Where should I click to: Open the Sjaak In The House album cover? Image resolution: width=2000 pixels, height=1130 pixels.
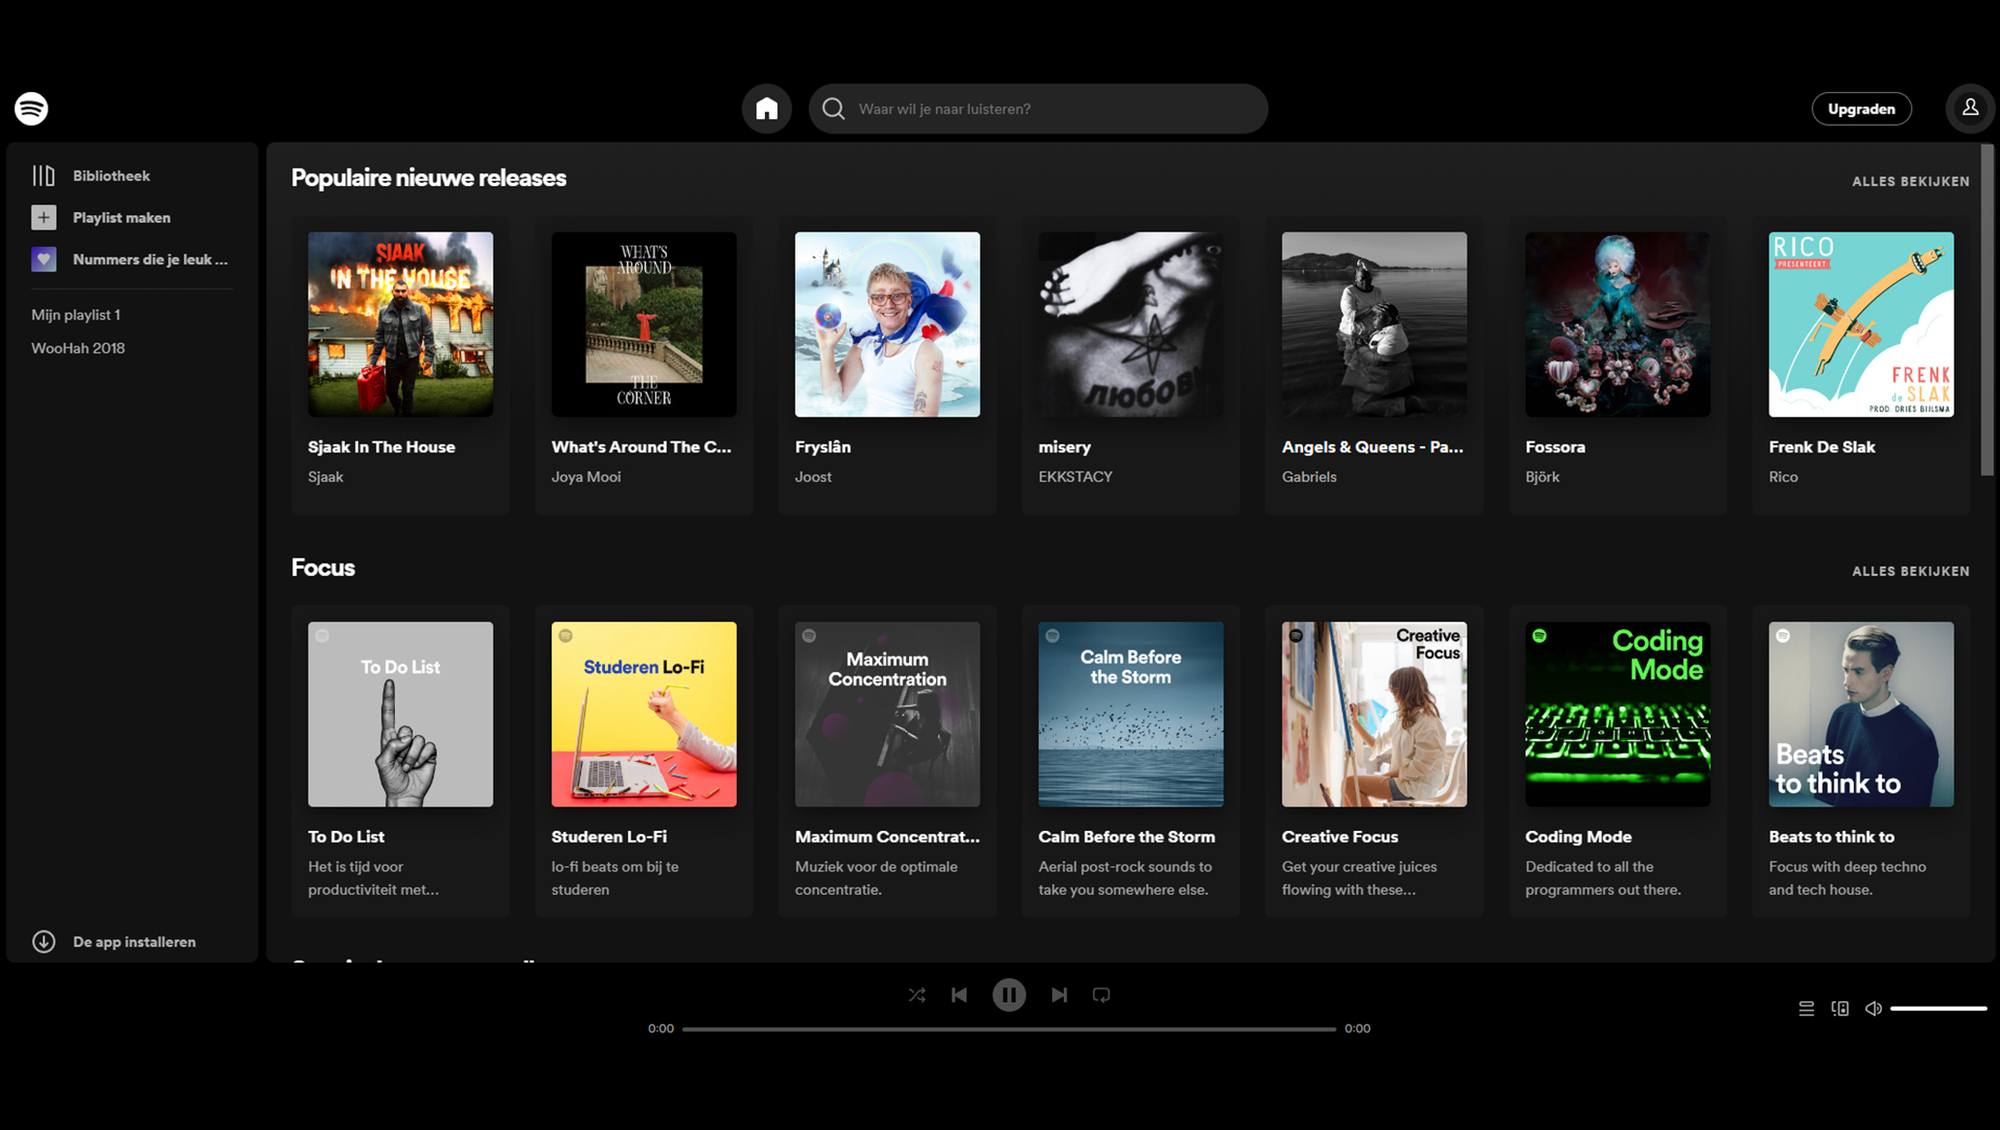tap(400, 324)
